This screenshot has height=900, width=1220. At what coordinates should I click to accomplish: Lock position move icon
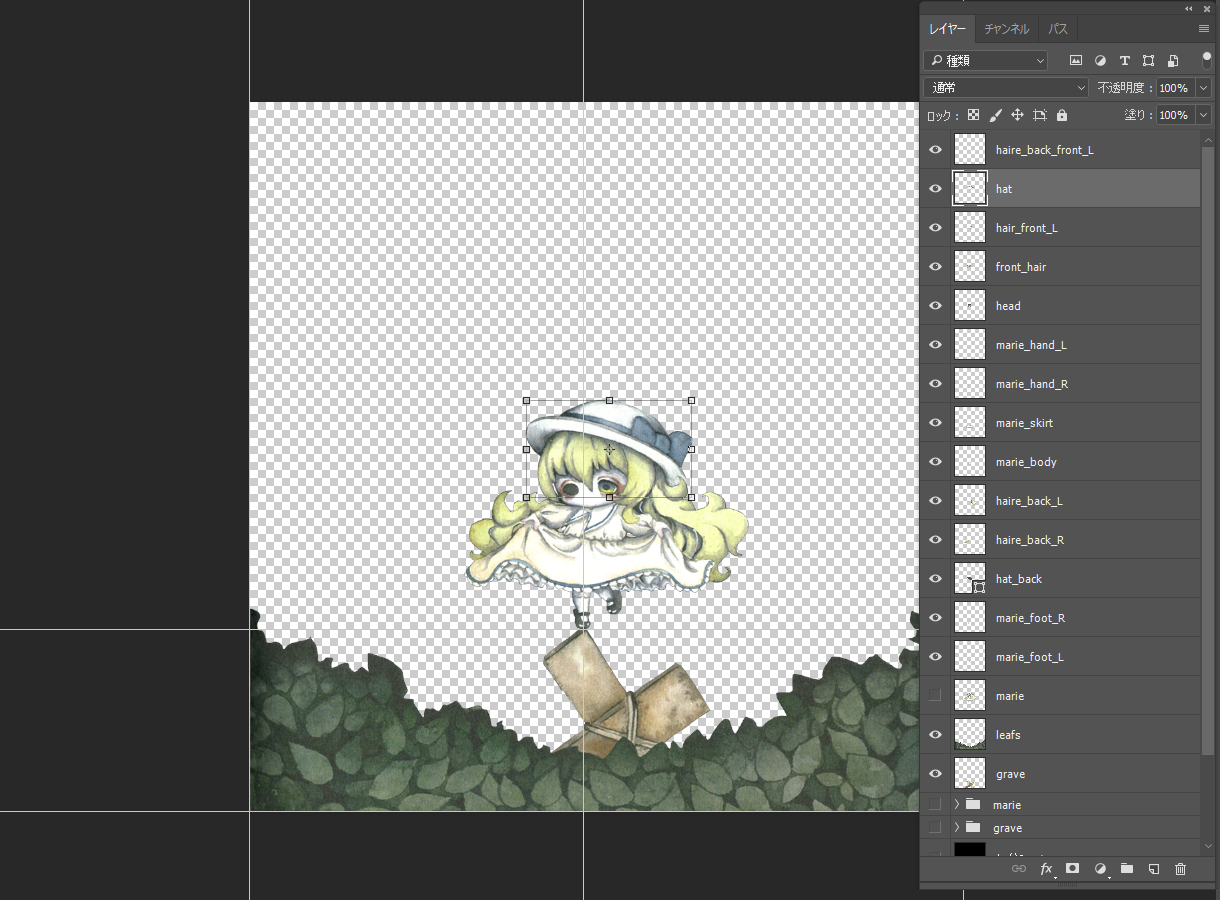tap(1017, 115)
